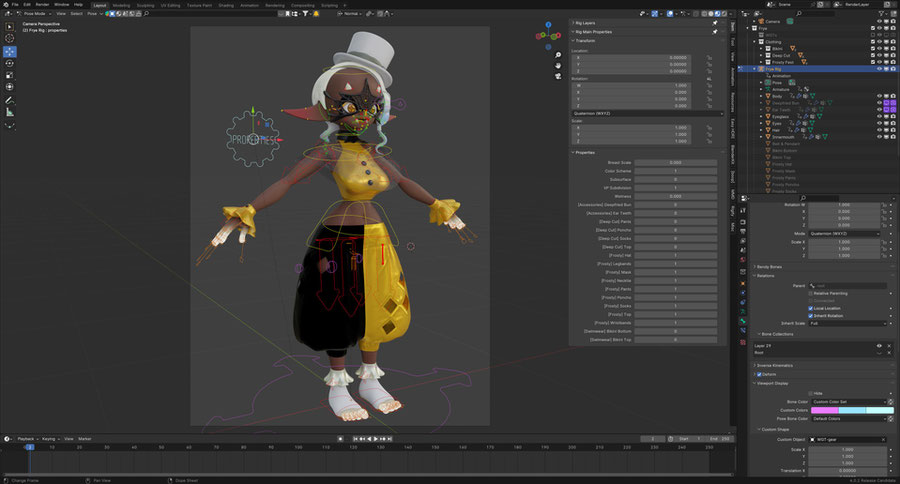Open the Render menu
Viewport: 900px width, 484px height.
coord(42,5)
